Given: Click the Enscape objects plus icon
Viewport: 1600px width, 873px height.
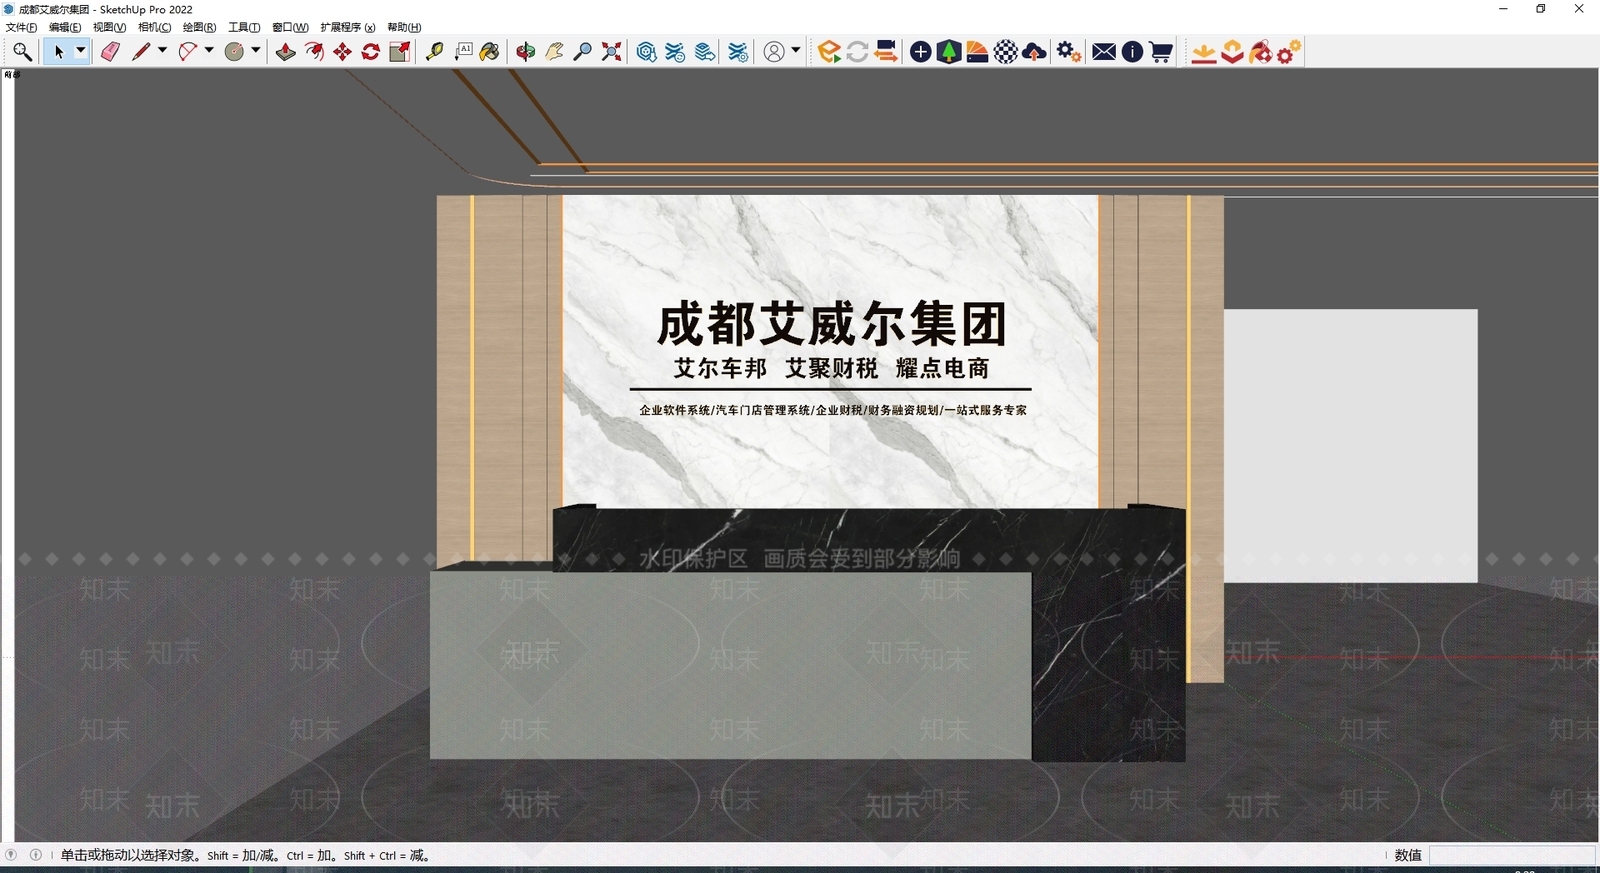Looking at the screenshot, I should coord(921,52).
